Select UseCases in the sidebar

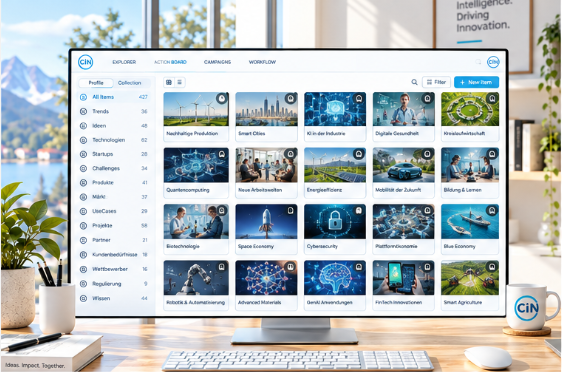tap(114, 211)
